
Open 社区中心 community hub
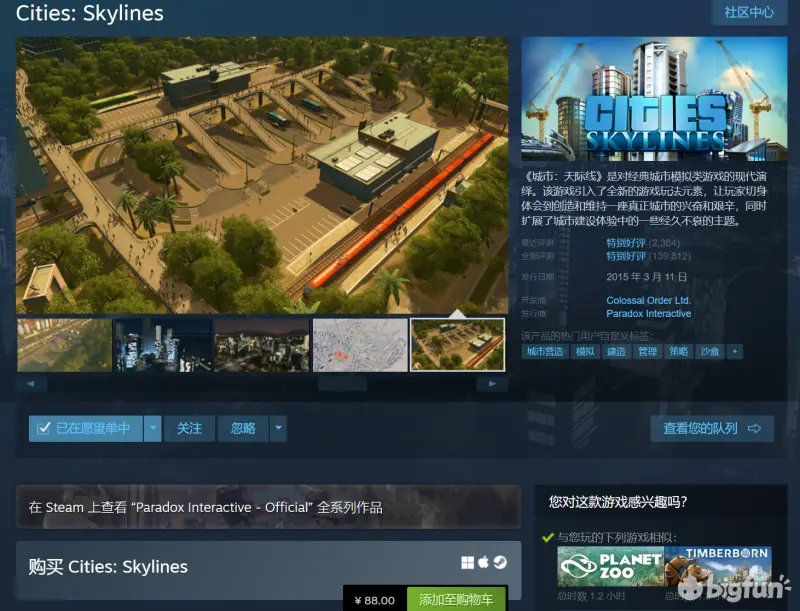[749, 12]
